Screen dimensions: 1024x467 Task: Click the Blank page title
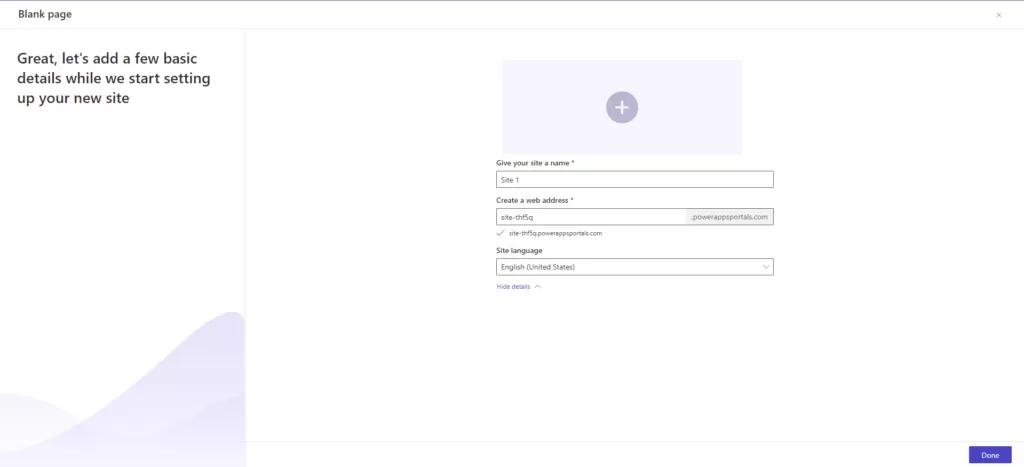click(45, 14)
